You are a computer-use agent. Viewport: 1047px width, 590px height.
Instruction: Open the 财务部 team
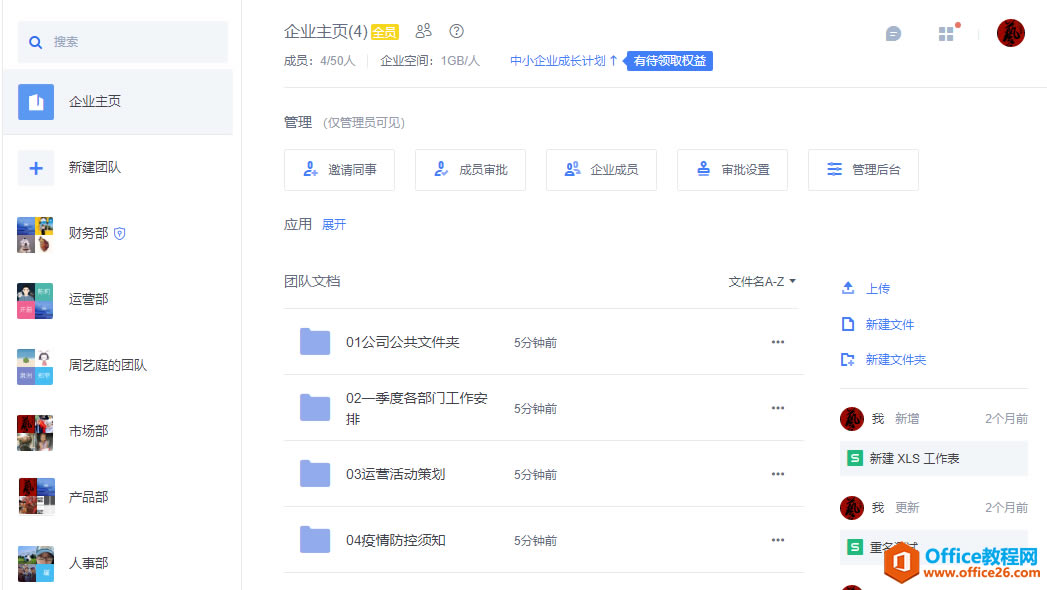pyautogui.click(x=88, y=233)
